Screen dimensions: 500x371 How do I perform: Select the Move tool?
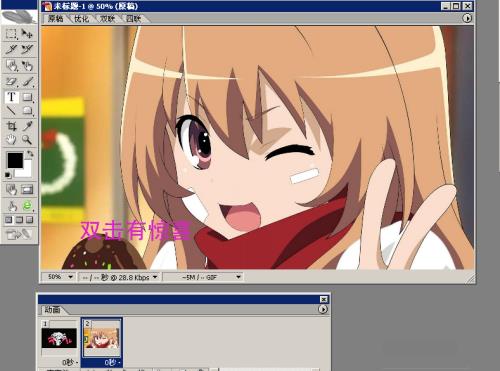pyautogui.click(x=27, y=33)
